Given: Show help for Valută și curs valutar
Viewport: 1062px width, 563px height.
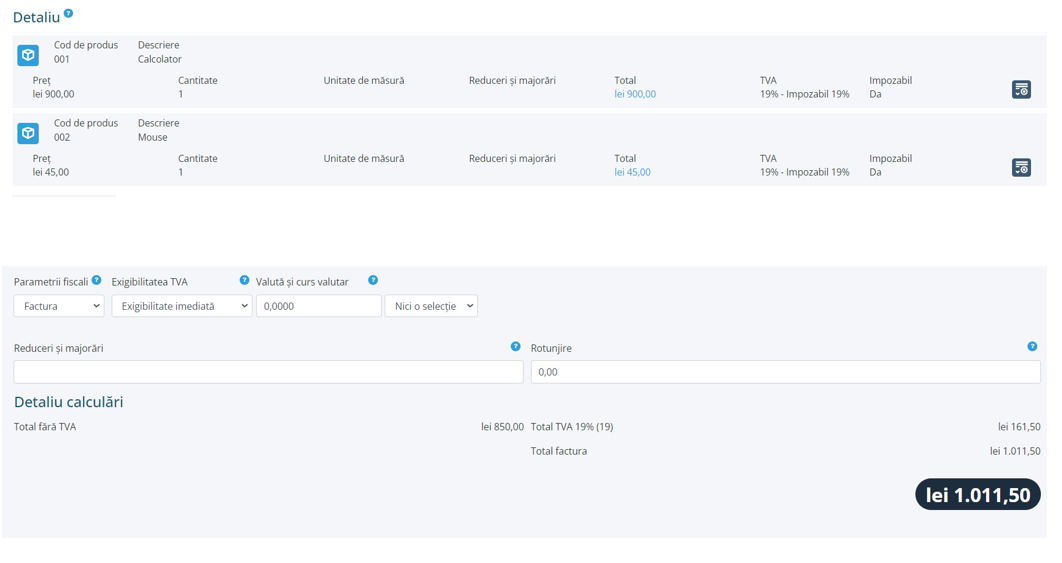Looking at the screenshot, I should (x=373, y=281).
